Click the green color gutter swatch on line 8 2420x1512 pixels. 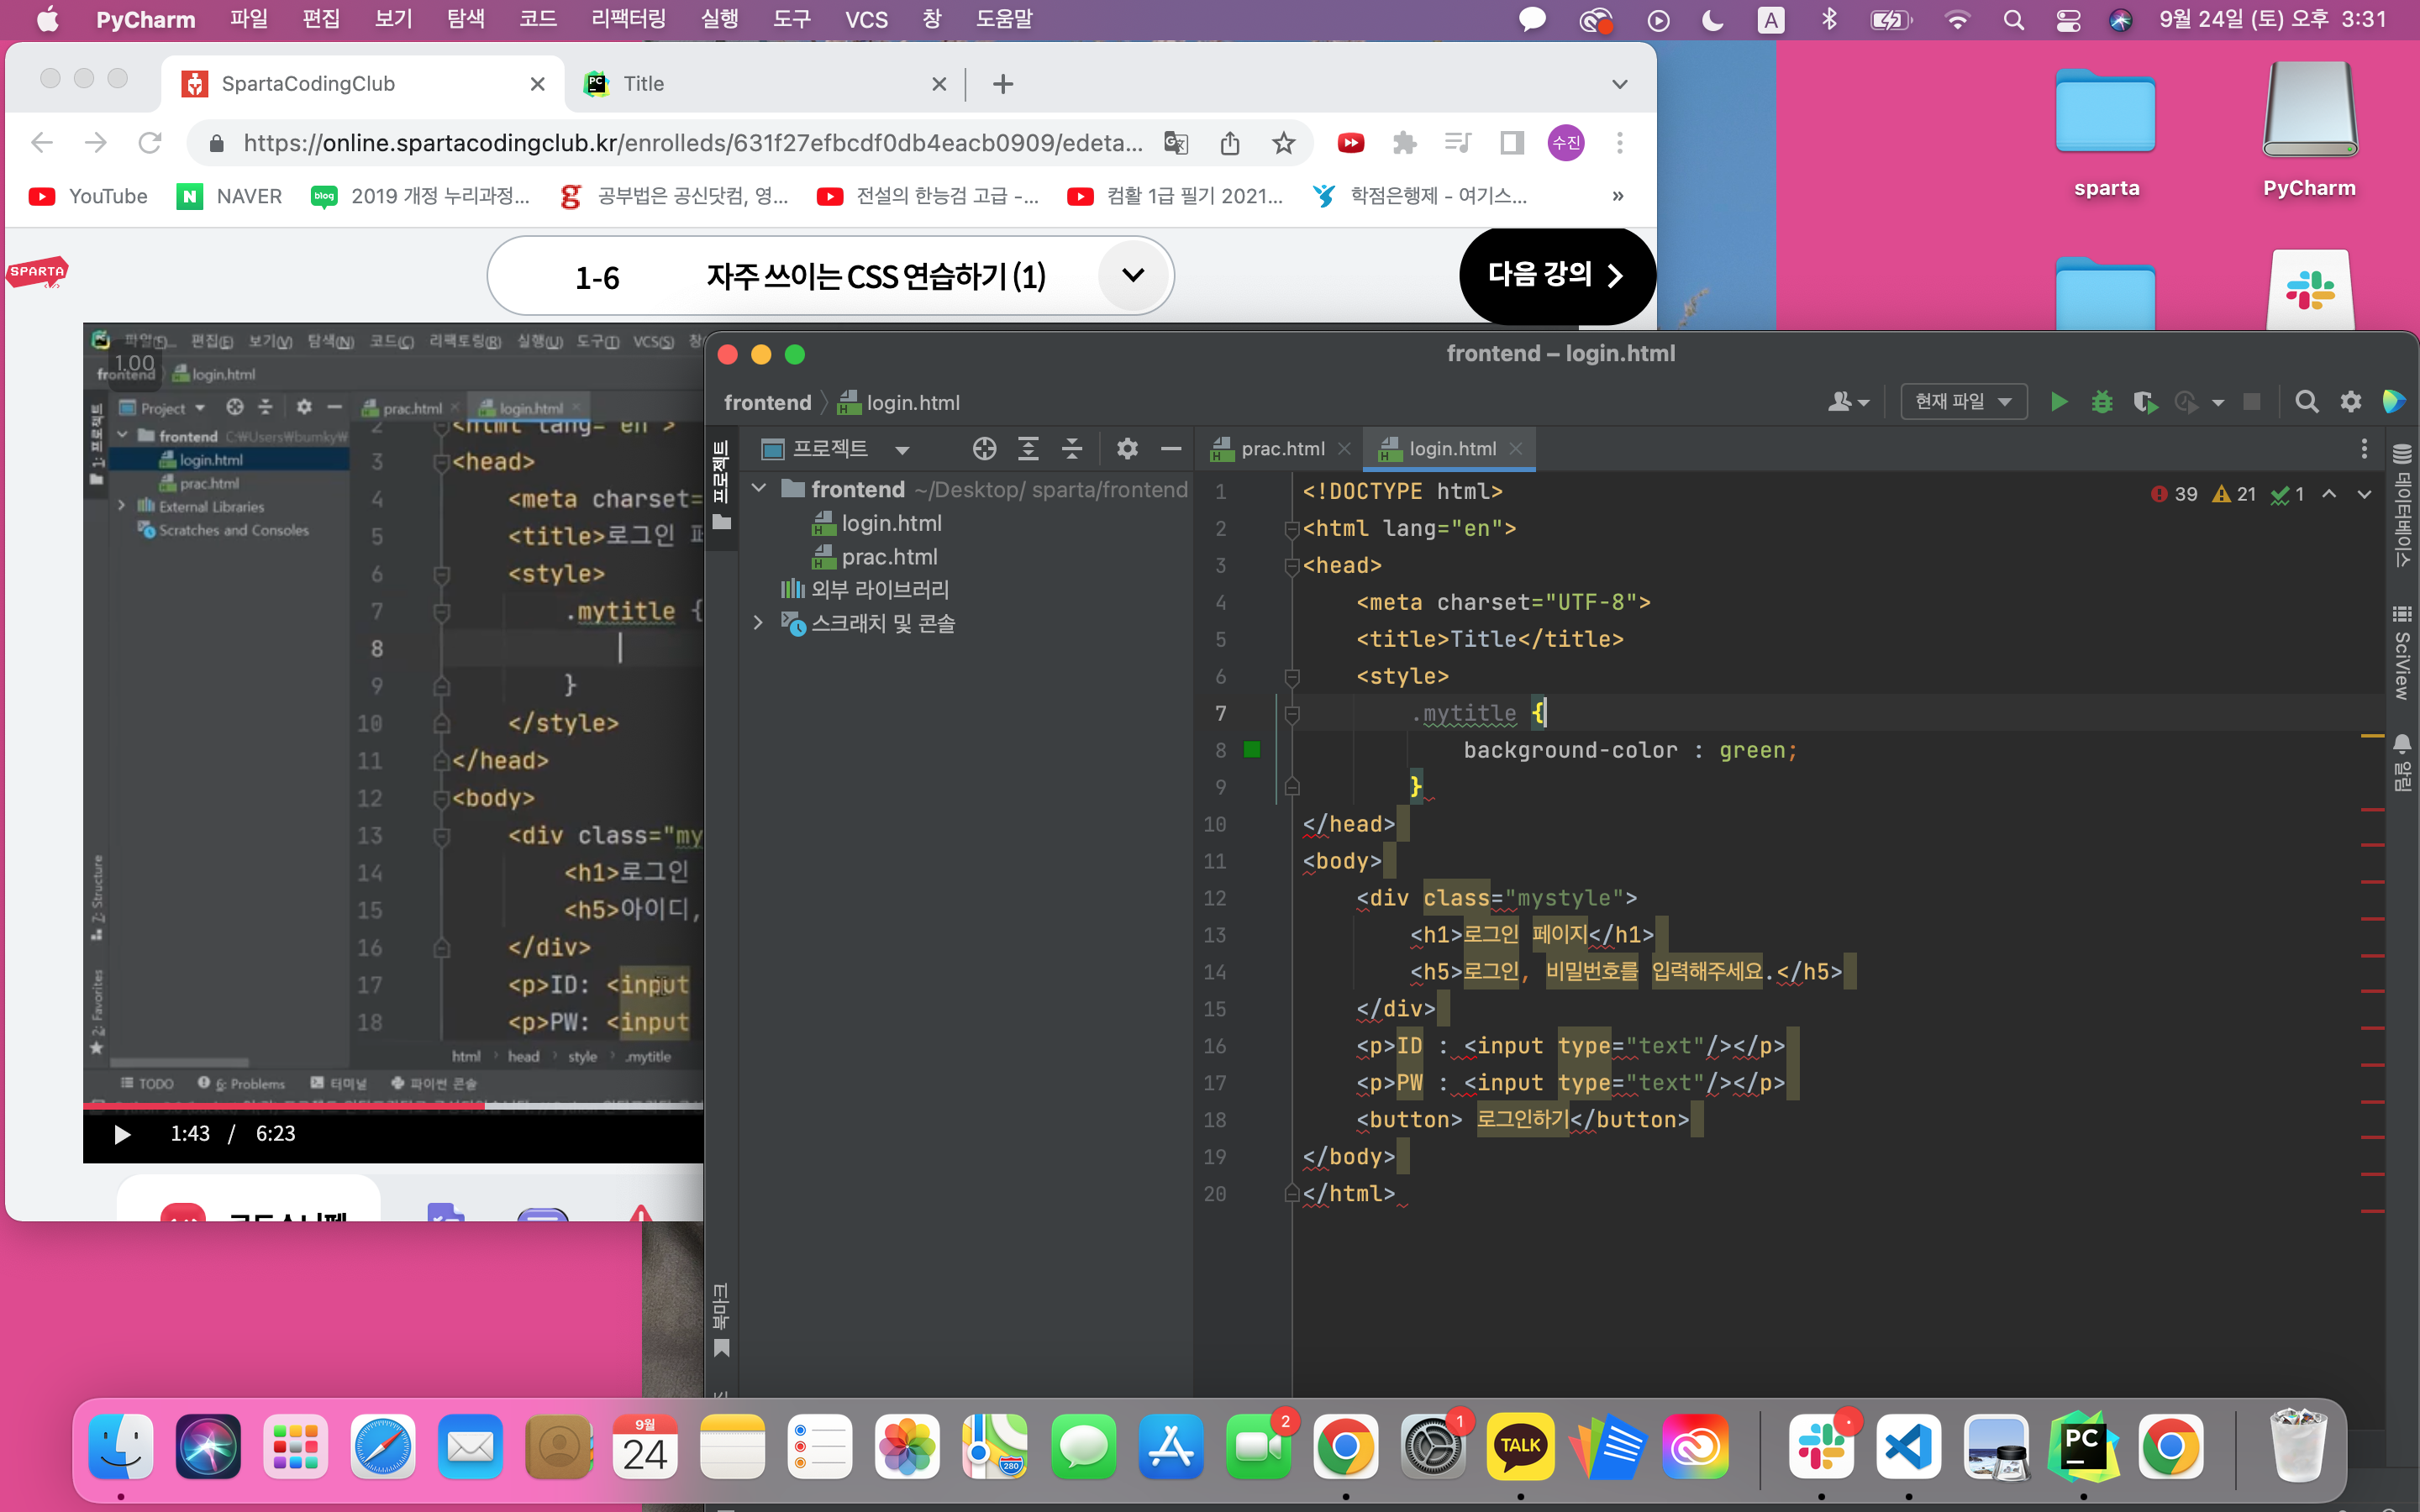tap(1252, 750)
